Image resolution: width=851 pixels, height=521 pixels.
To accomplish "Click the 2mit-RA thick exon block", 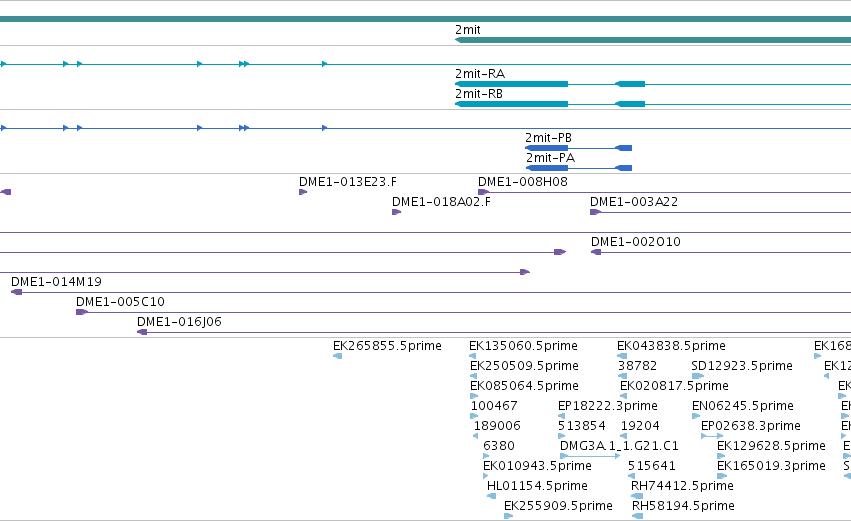I will pyautogui.click(x=512, y=84).
